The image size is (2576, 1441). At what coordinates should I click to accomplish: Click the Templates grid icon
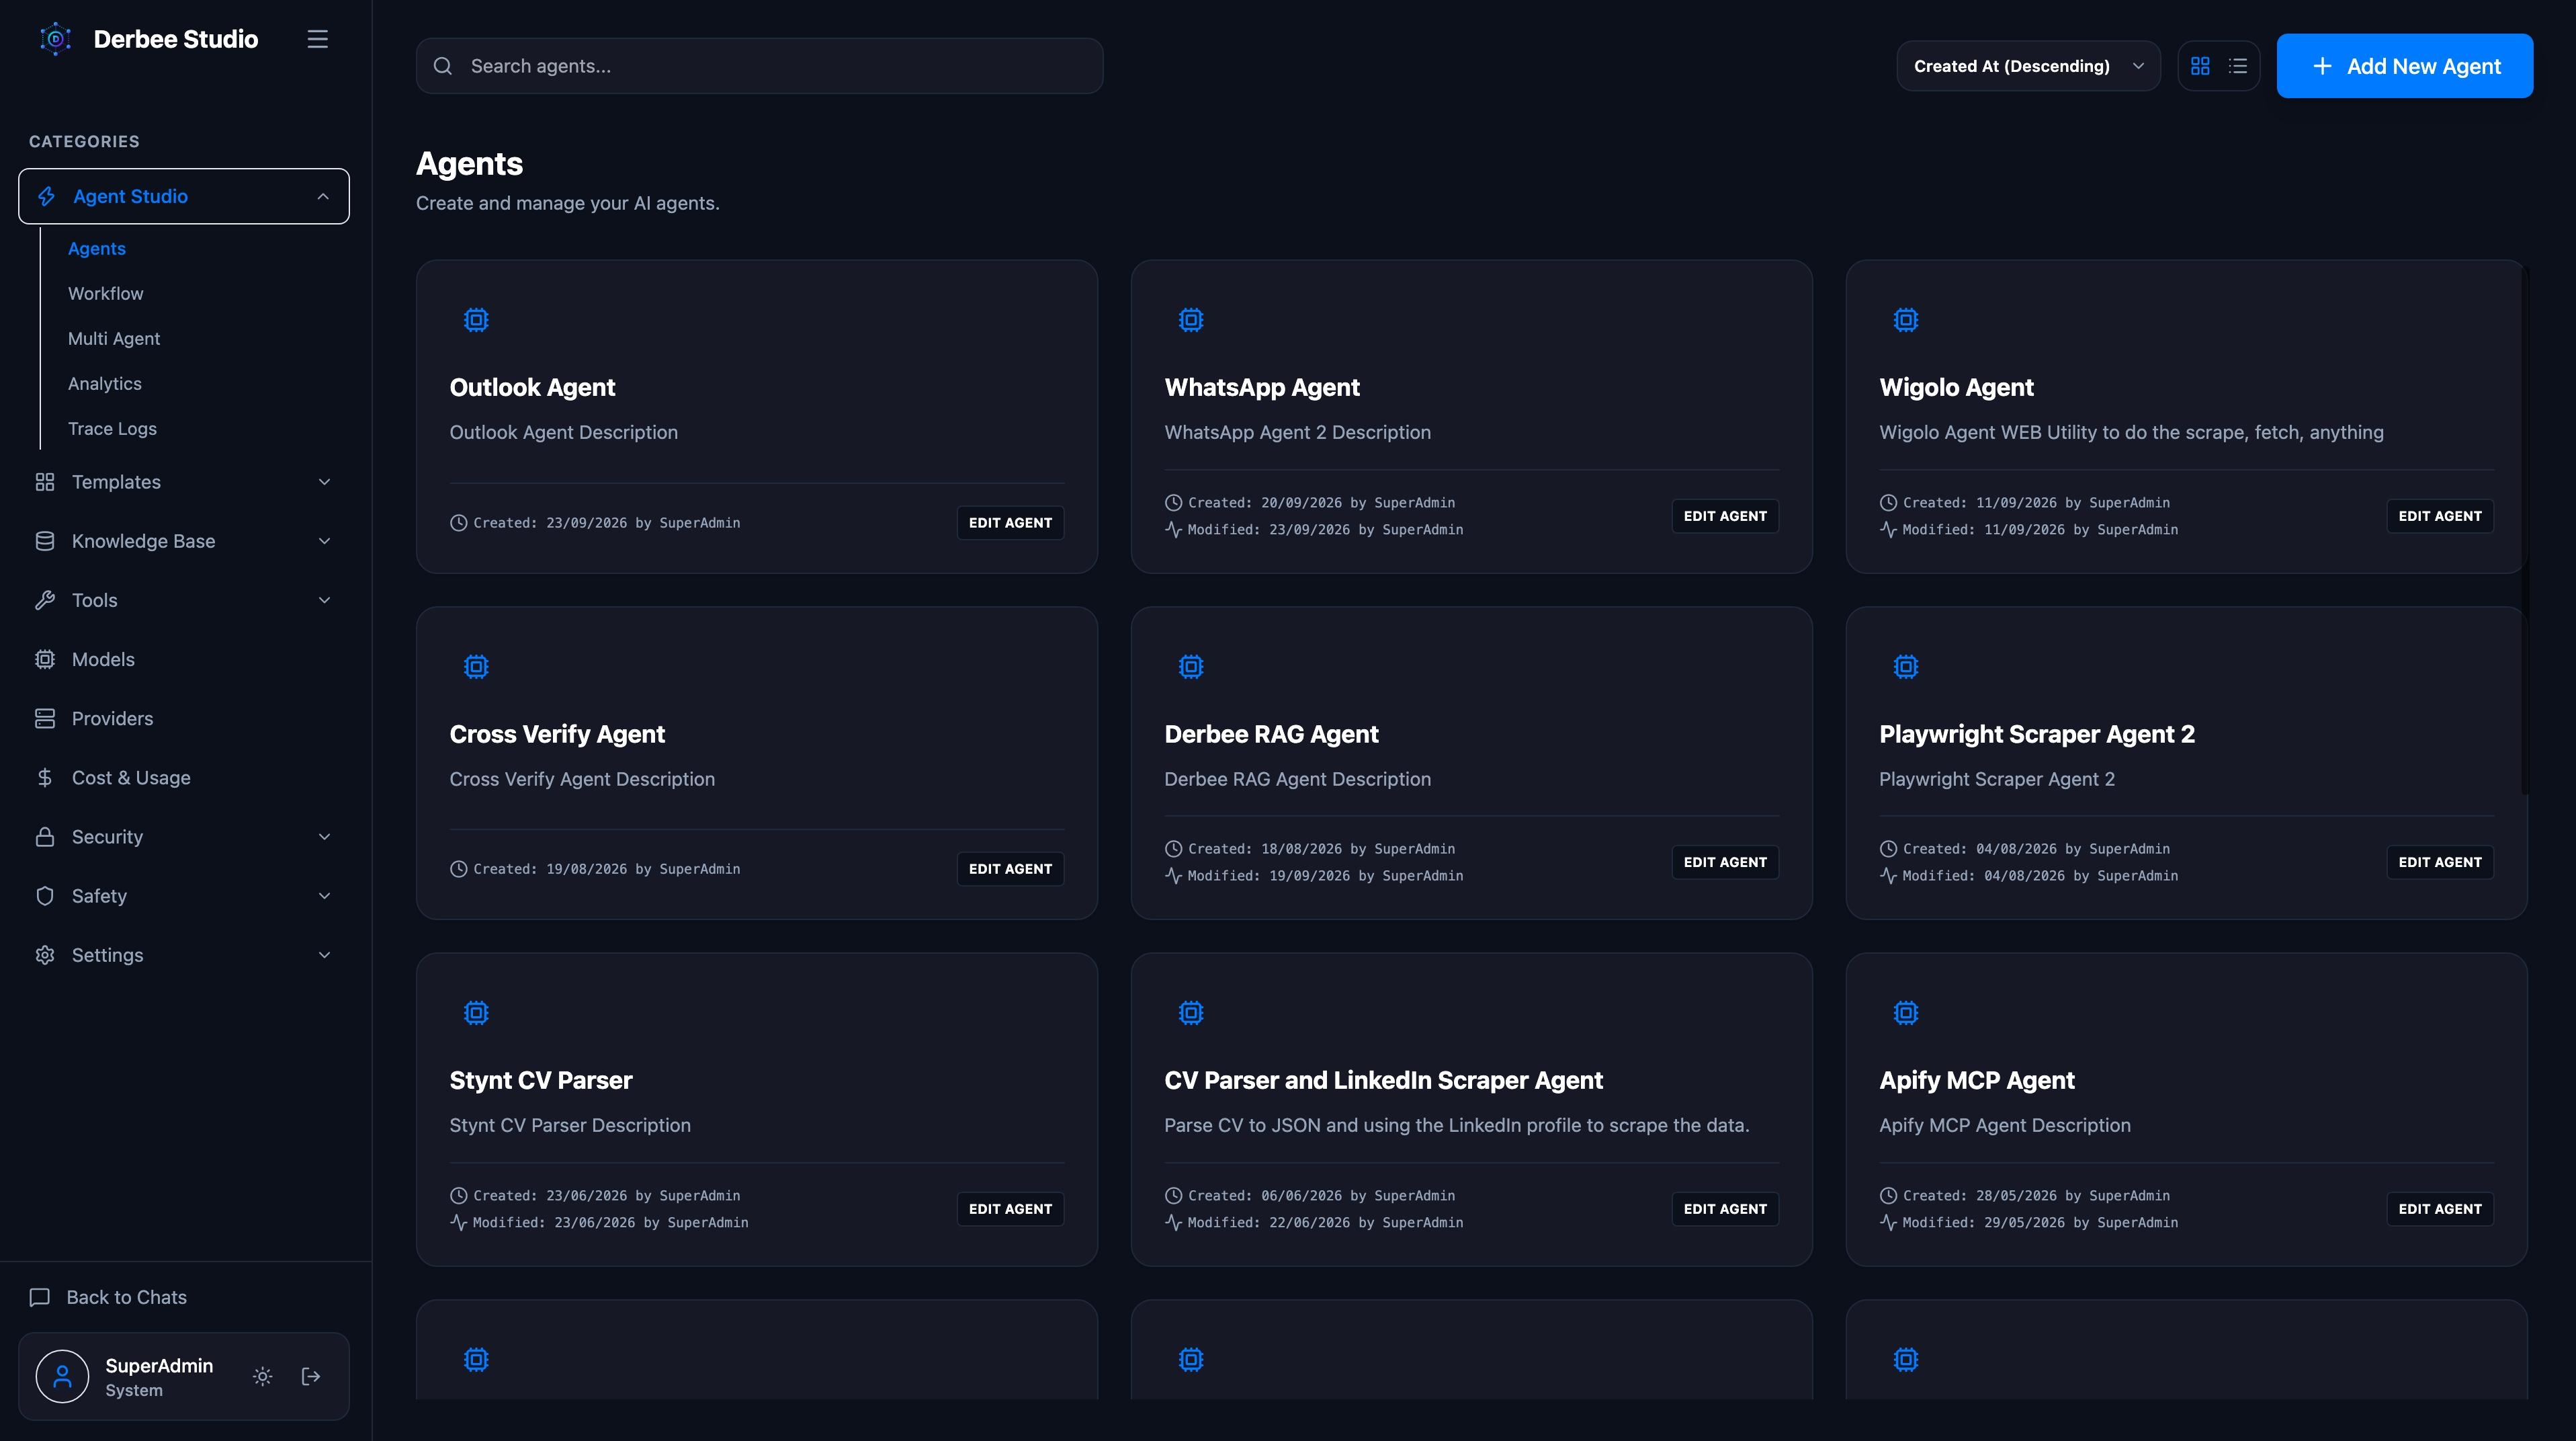pyautogui.click(x=45, y=482)
